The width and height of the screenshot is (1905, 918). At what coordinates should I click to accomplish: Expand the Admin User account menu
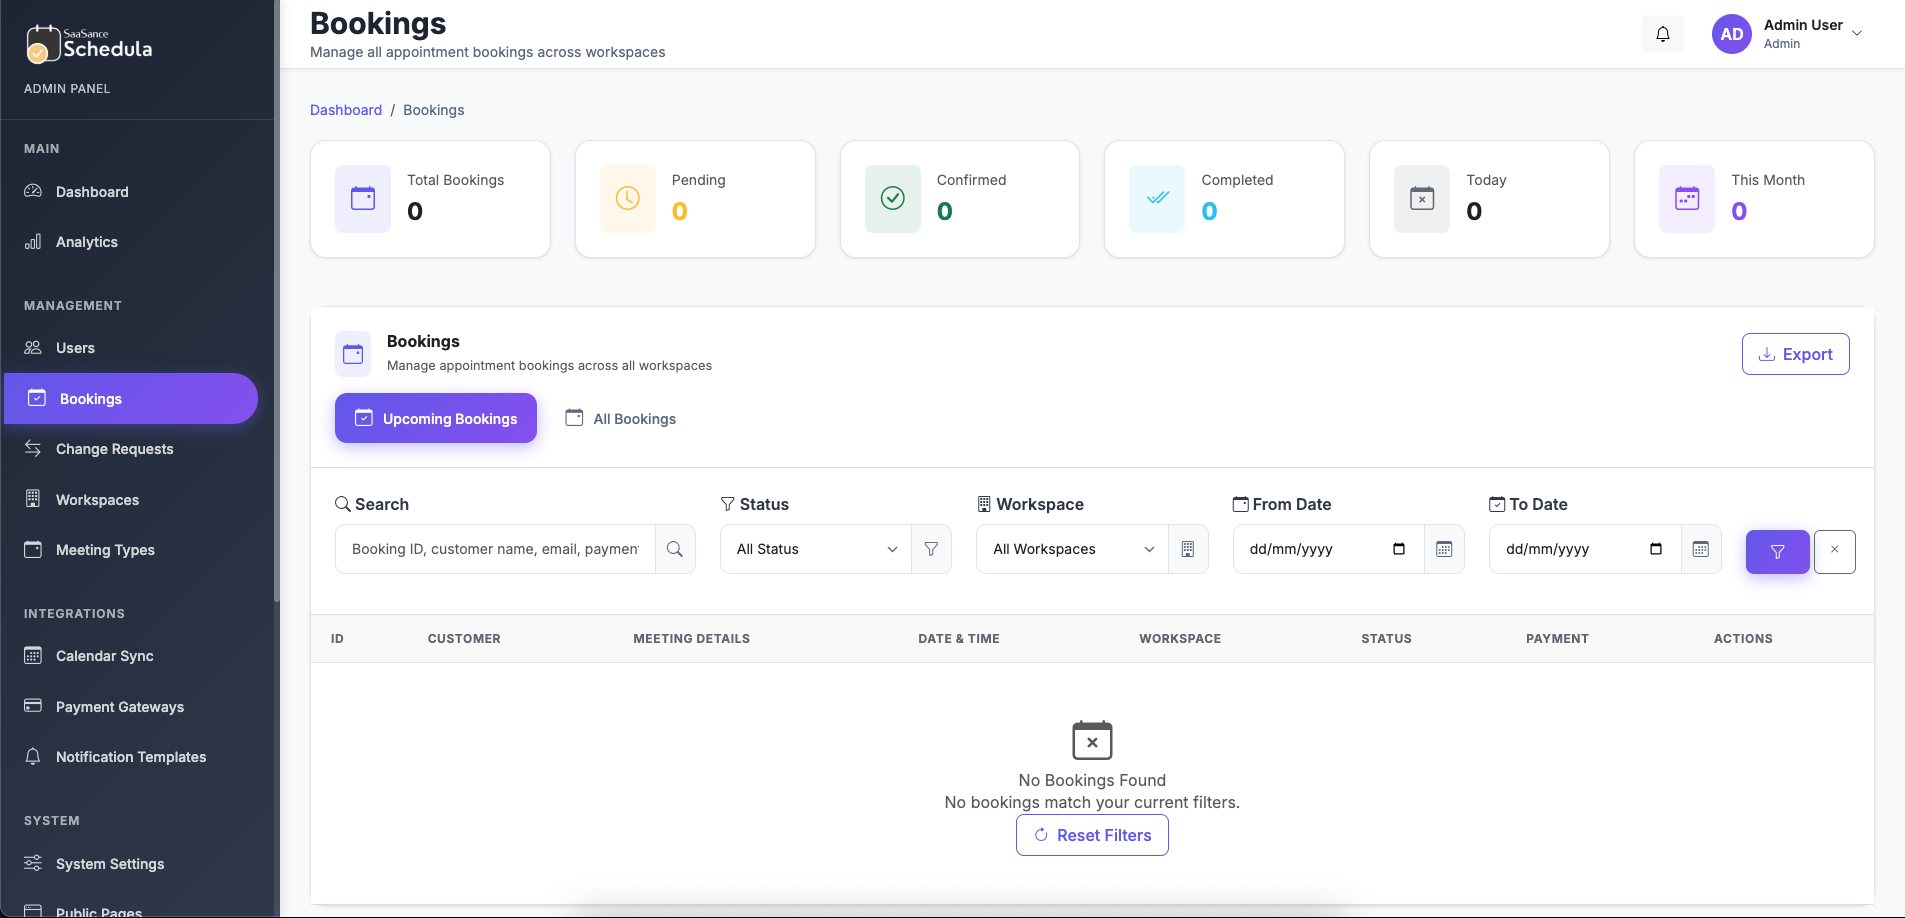point(1810,33)
